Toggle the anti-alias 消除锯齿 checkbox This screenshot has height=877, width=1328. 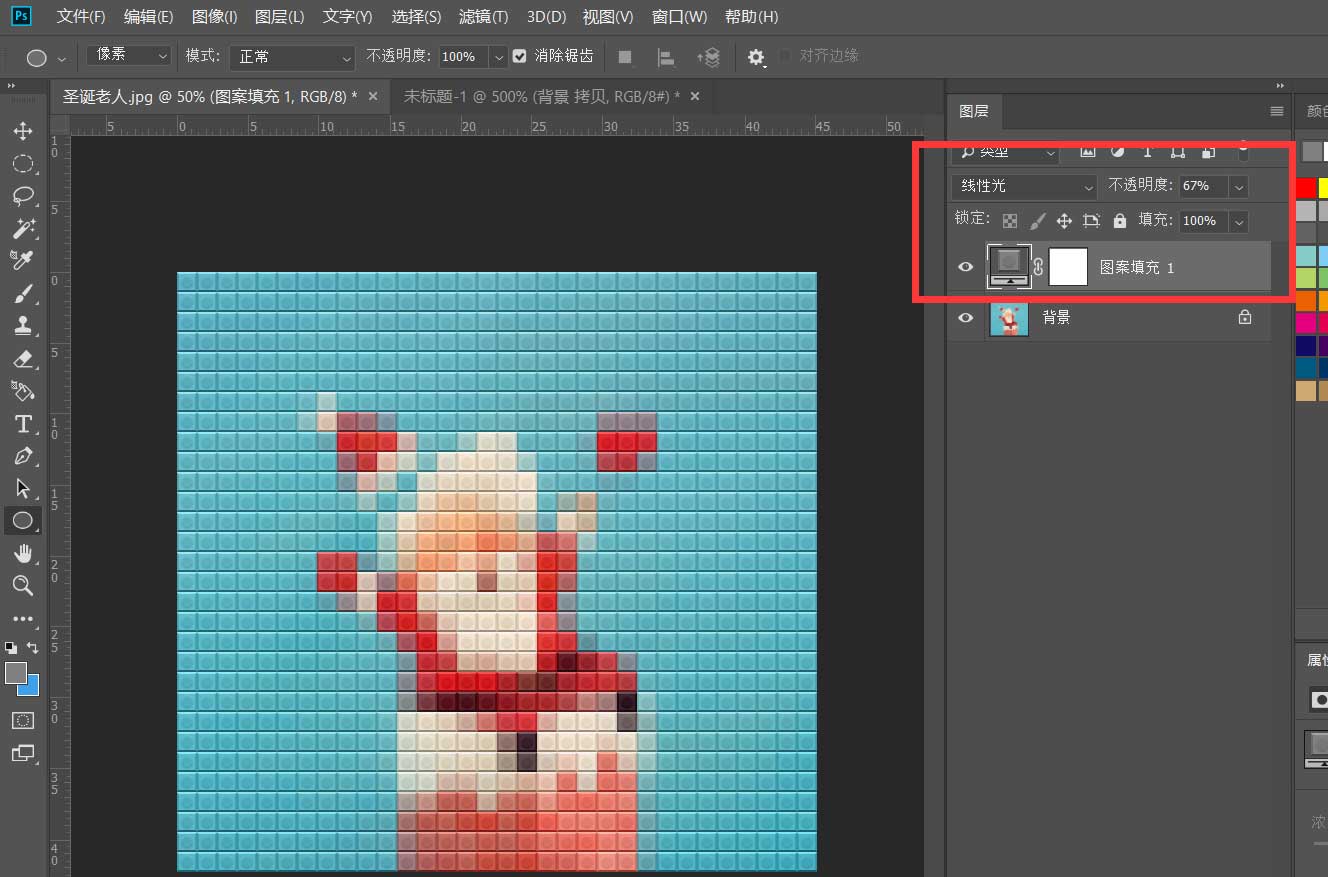[519, 56]
